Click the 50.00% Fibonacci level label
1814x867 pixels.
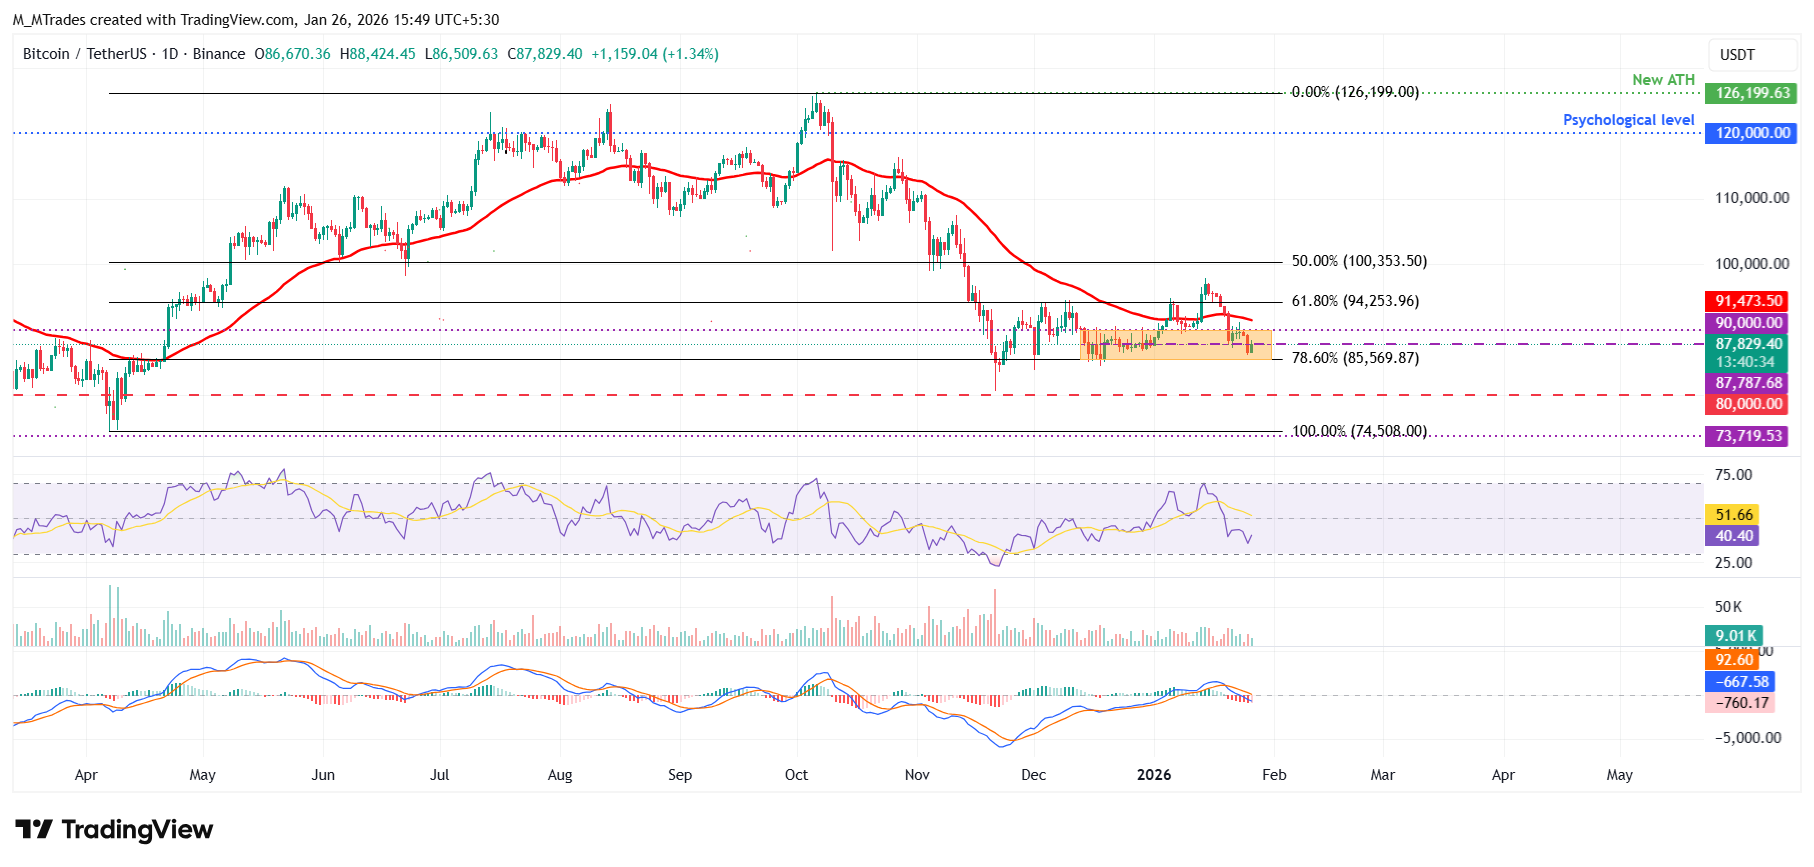coord(1359,261)
